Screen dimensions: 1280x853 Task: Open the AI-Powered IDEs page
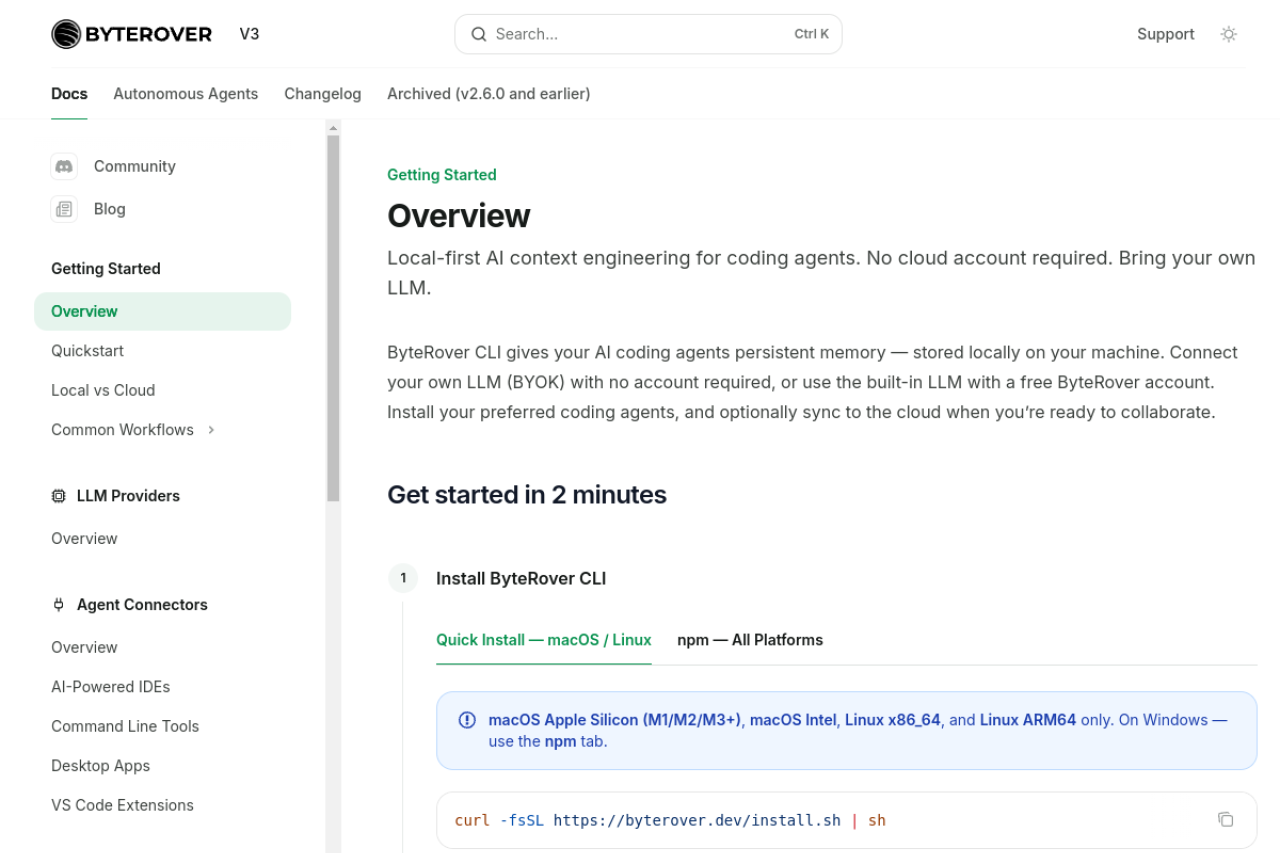[x=111, y=687]
